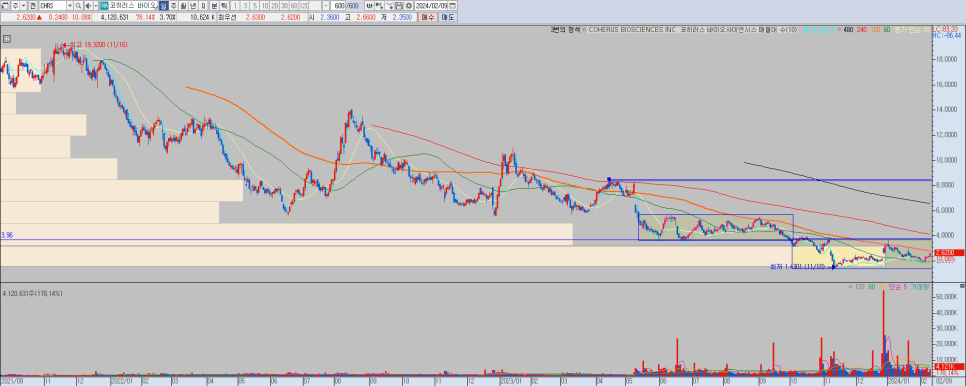Click the 600 candle count input field
The image size is (966, 386).
pos(339,6)
